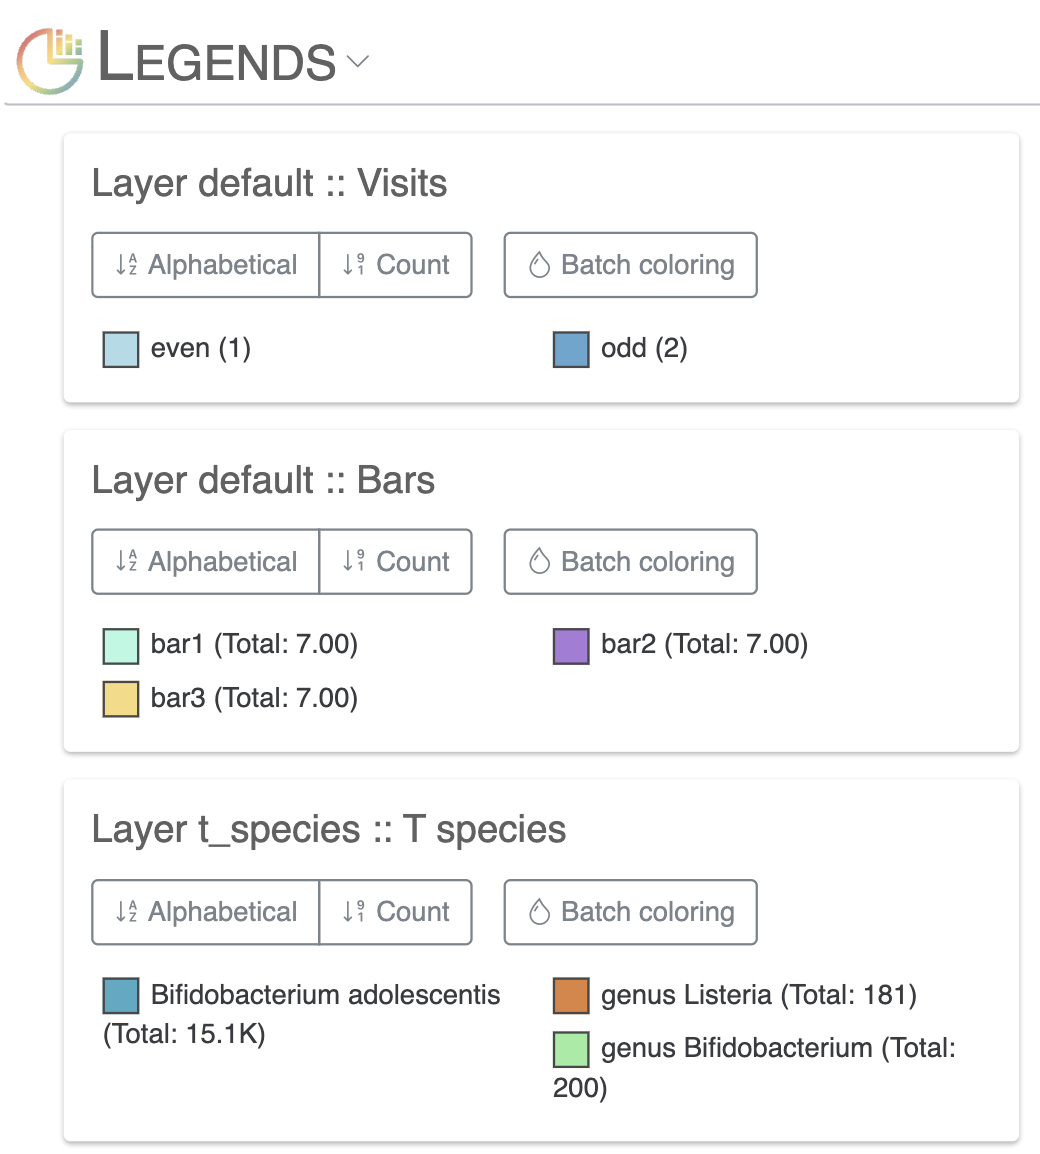This screenshot has width=1040, height=1154.
Task: Open the 'even' color swatch
Action: (121, 350)
